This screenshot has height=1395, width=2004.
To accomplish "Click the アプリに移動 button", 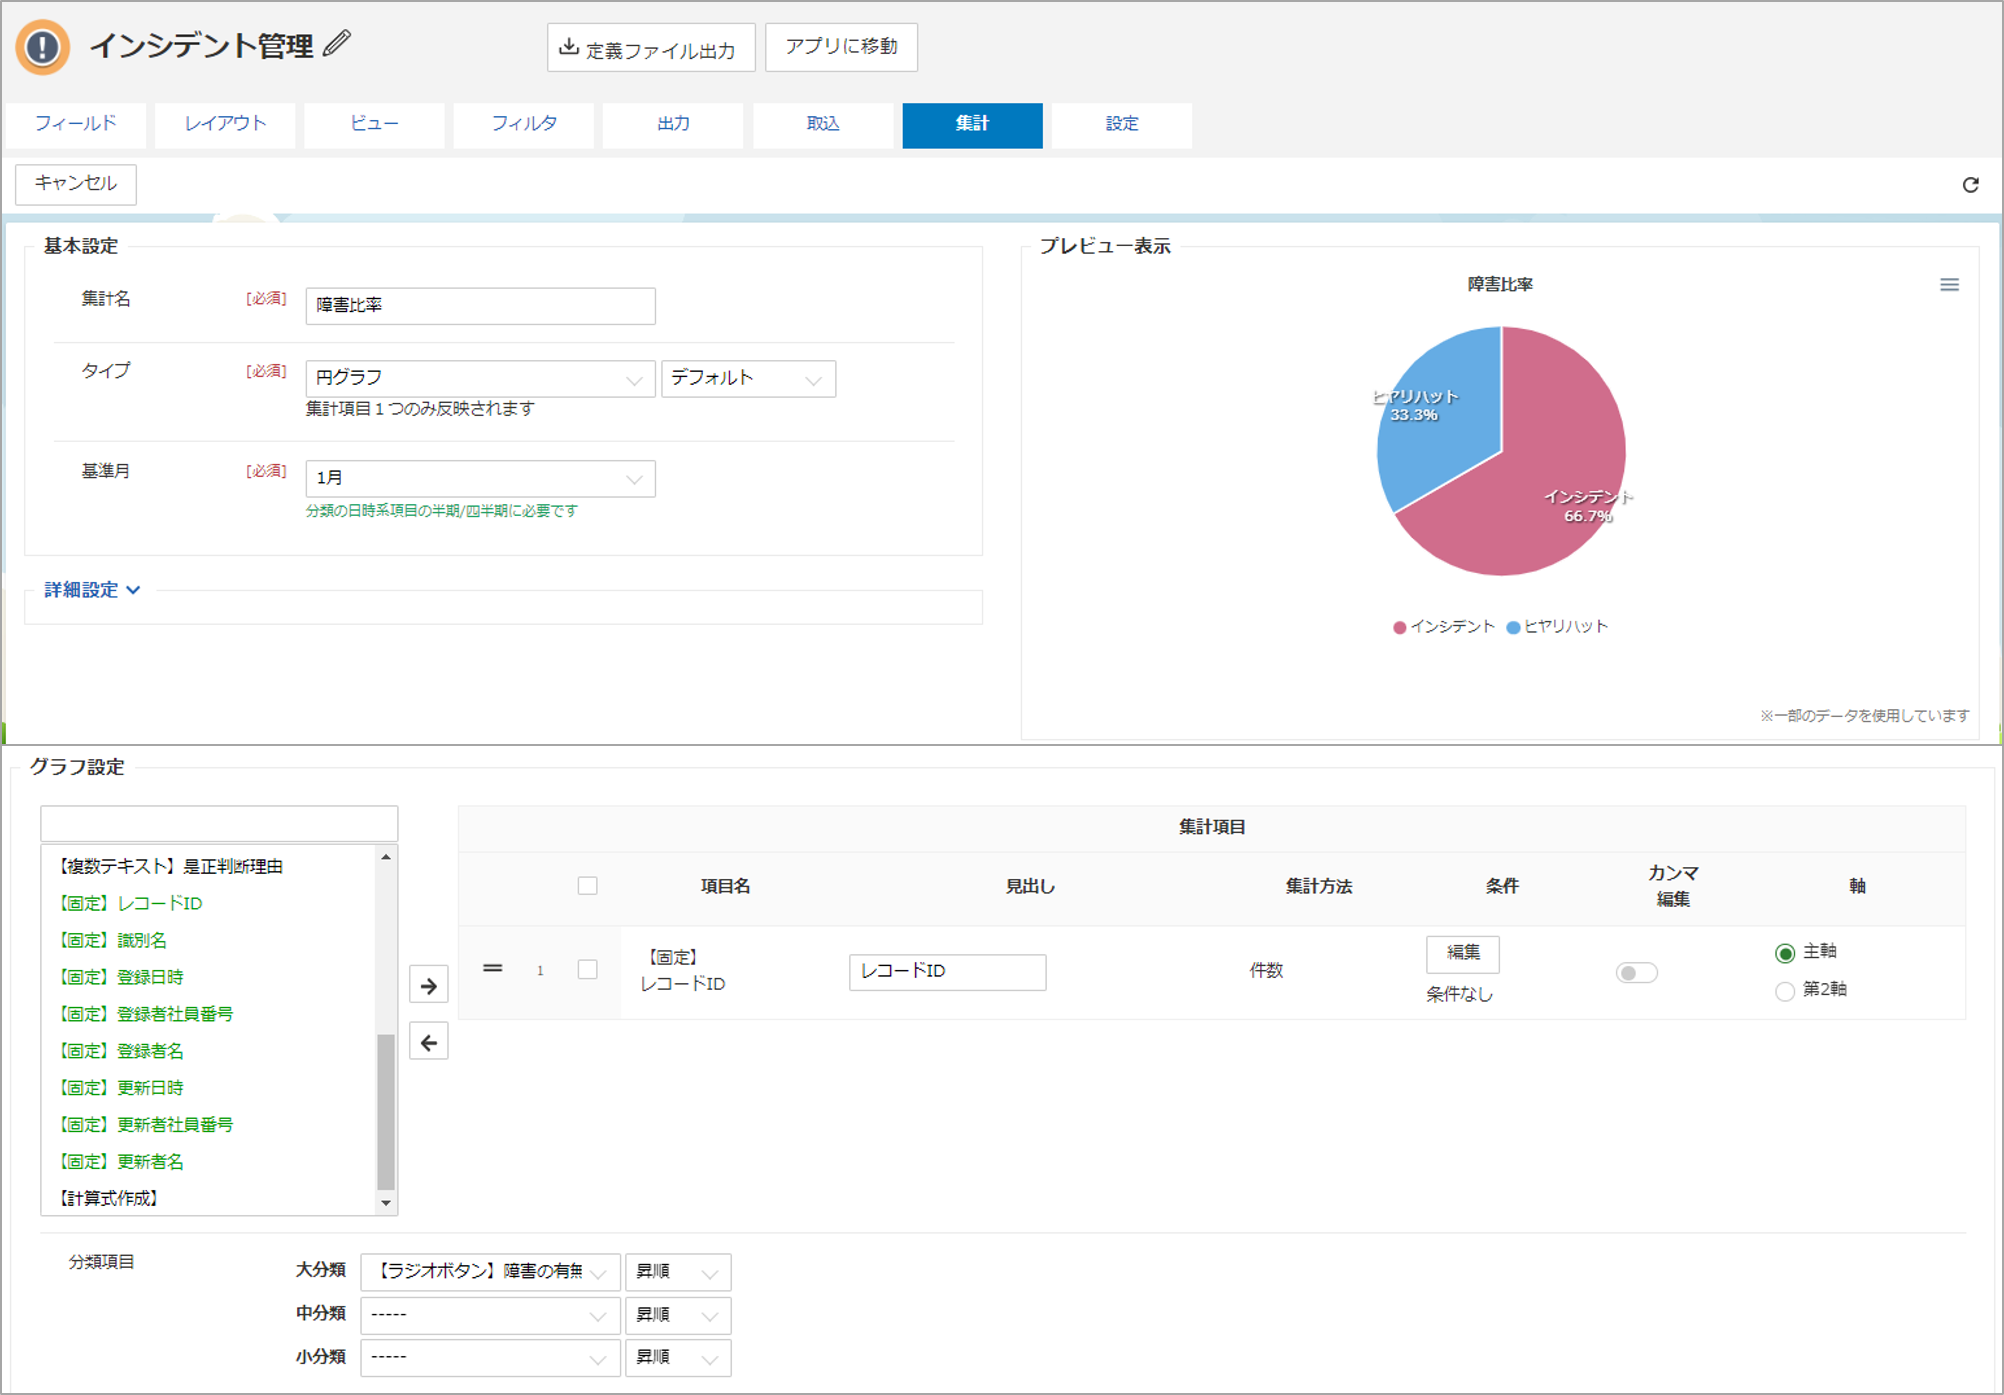I will tap(841, 47).
